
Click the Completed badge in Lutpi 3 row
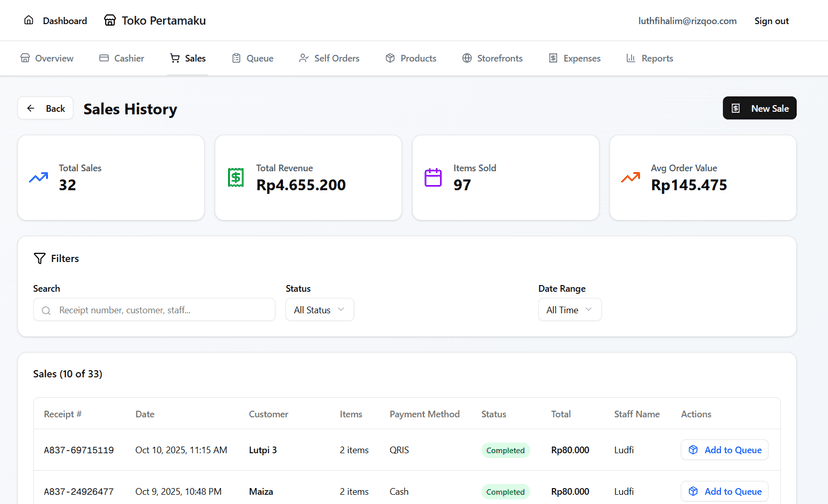click(x=505, y=450)
